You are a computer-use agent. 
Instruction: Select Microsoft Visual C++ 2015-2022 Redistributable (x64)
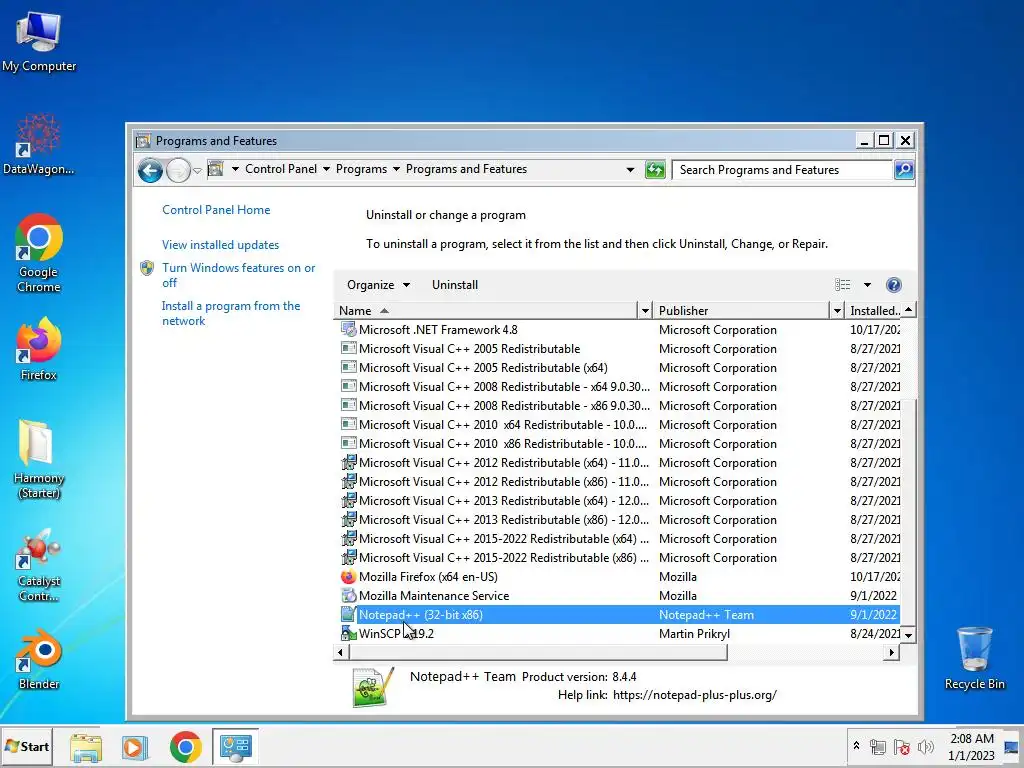[x=618, y=539]
